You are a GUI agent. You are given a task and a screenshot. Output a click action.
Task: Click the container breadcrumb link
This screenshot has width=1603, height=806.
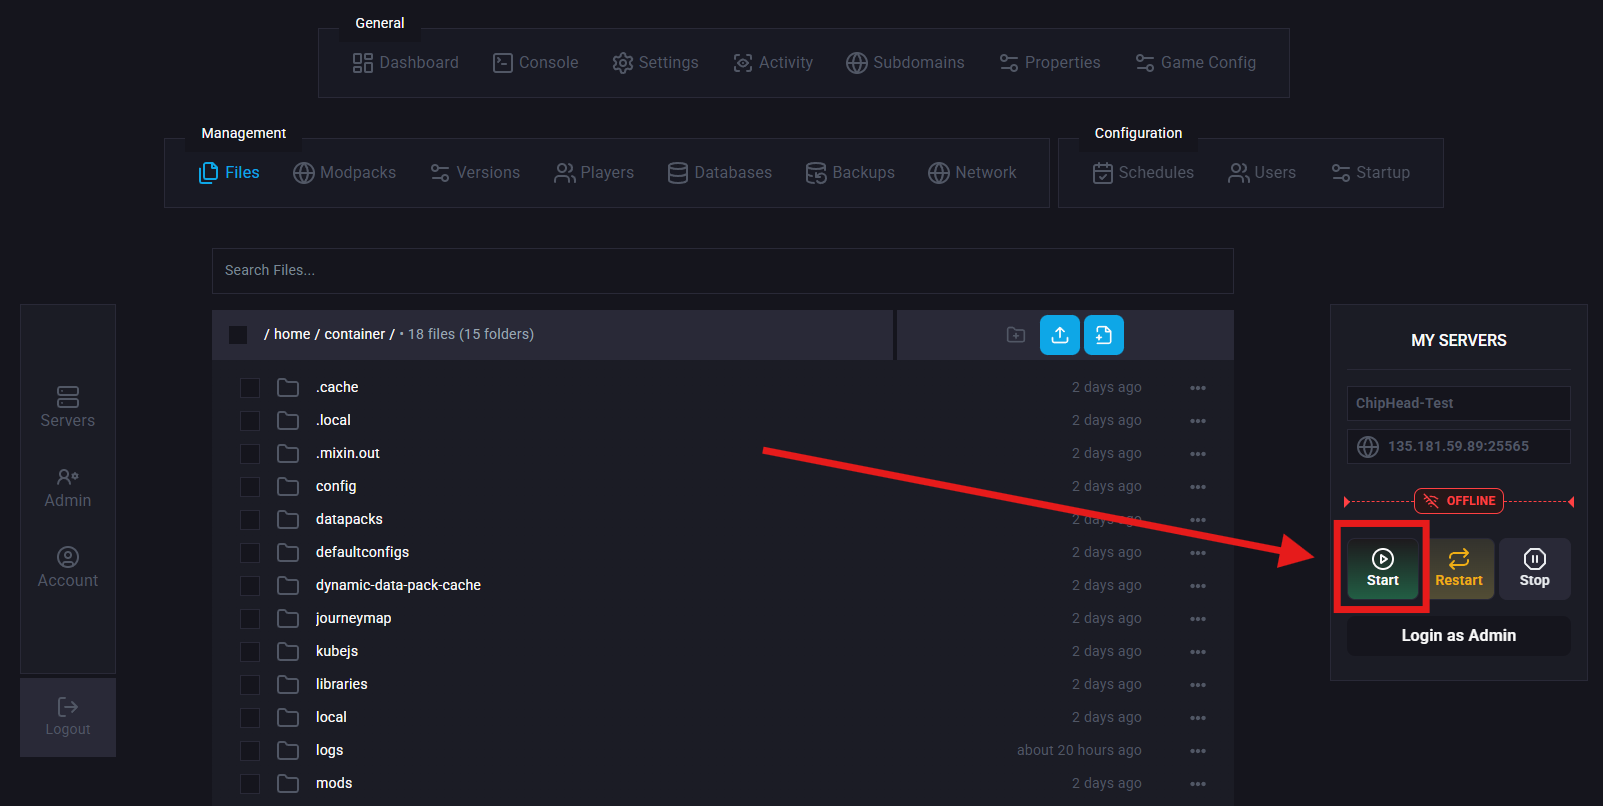354,334
